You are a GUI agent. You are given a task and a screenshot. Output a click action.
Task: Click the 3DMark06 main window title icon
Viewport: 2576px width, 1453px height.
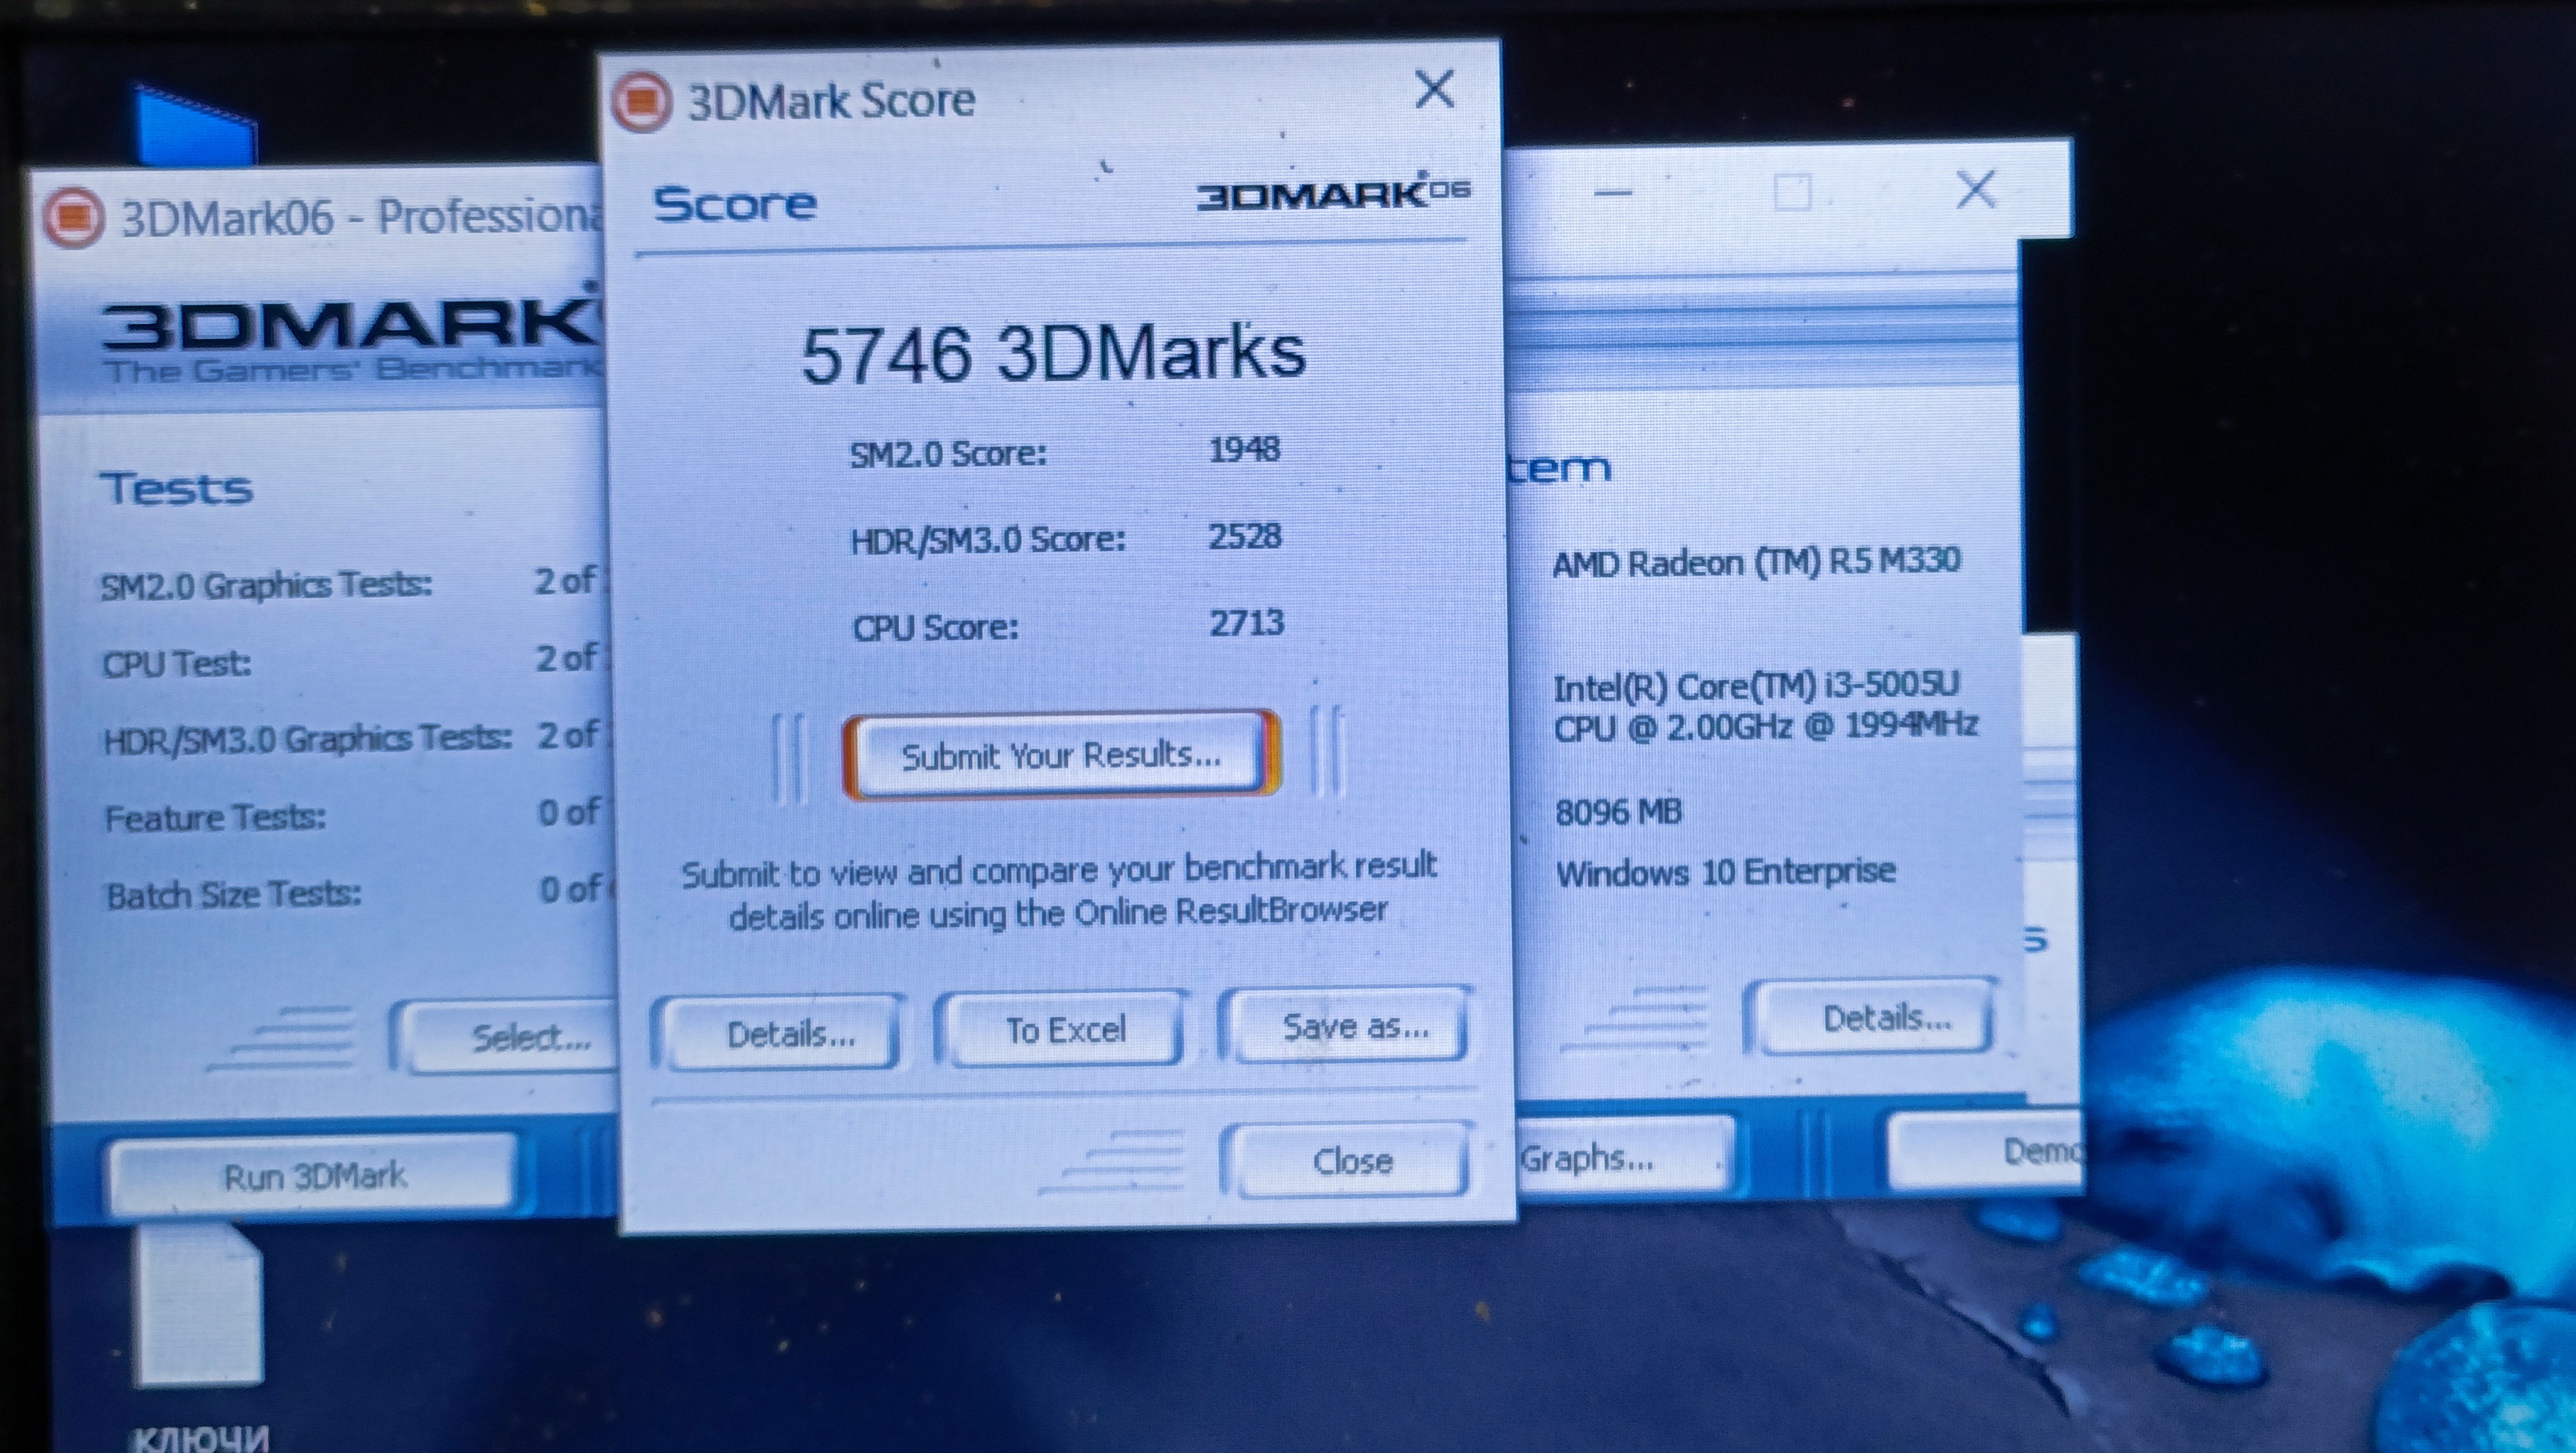tap(73, 217)
